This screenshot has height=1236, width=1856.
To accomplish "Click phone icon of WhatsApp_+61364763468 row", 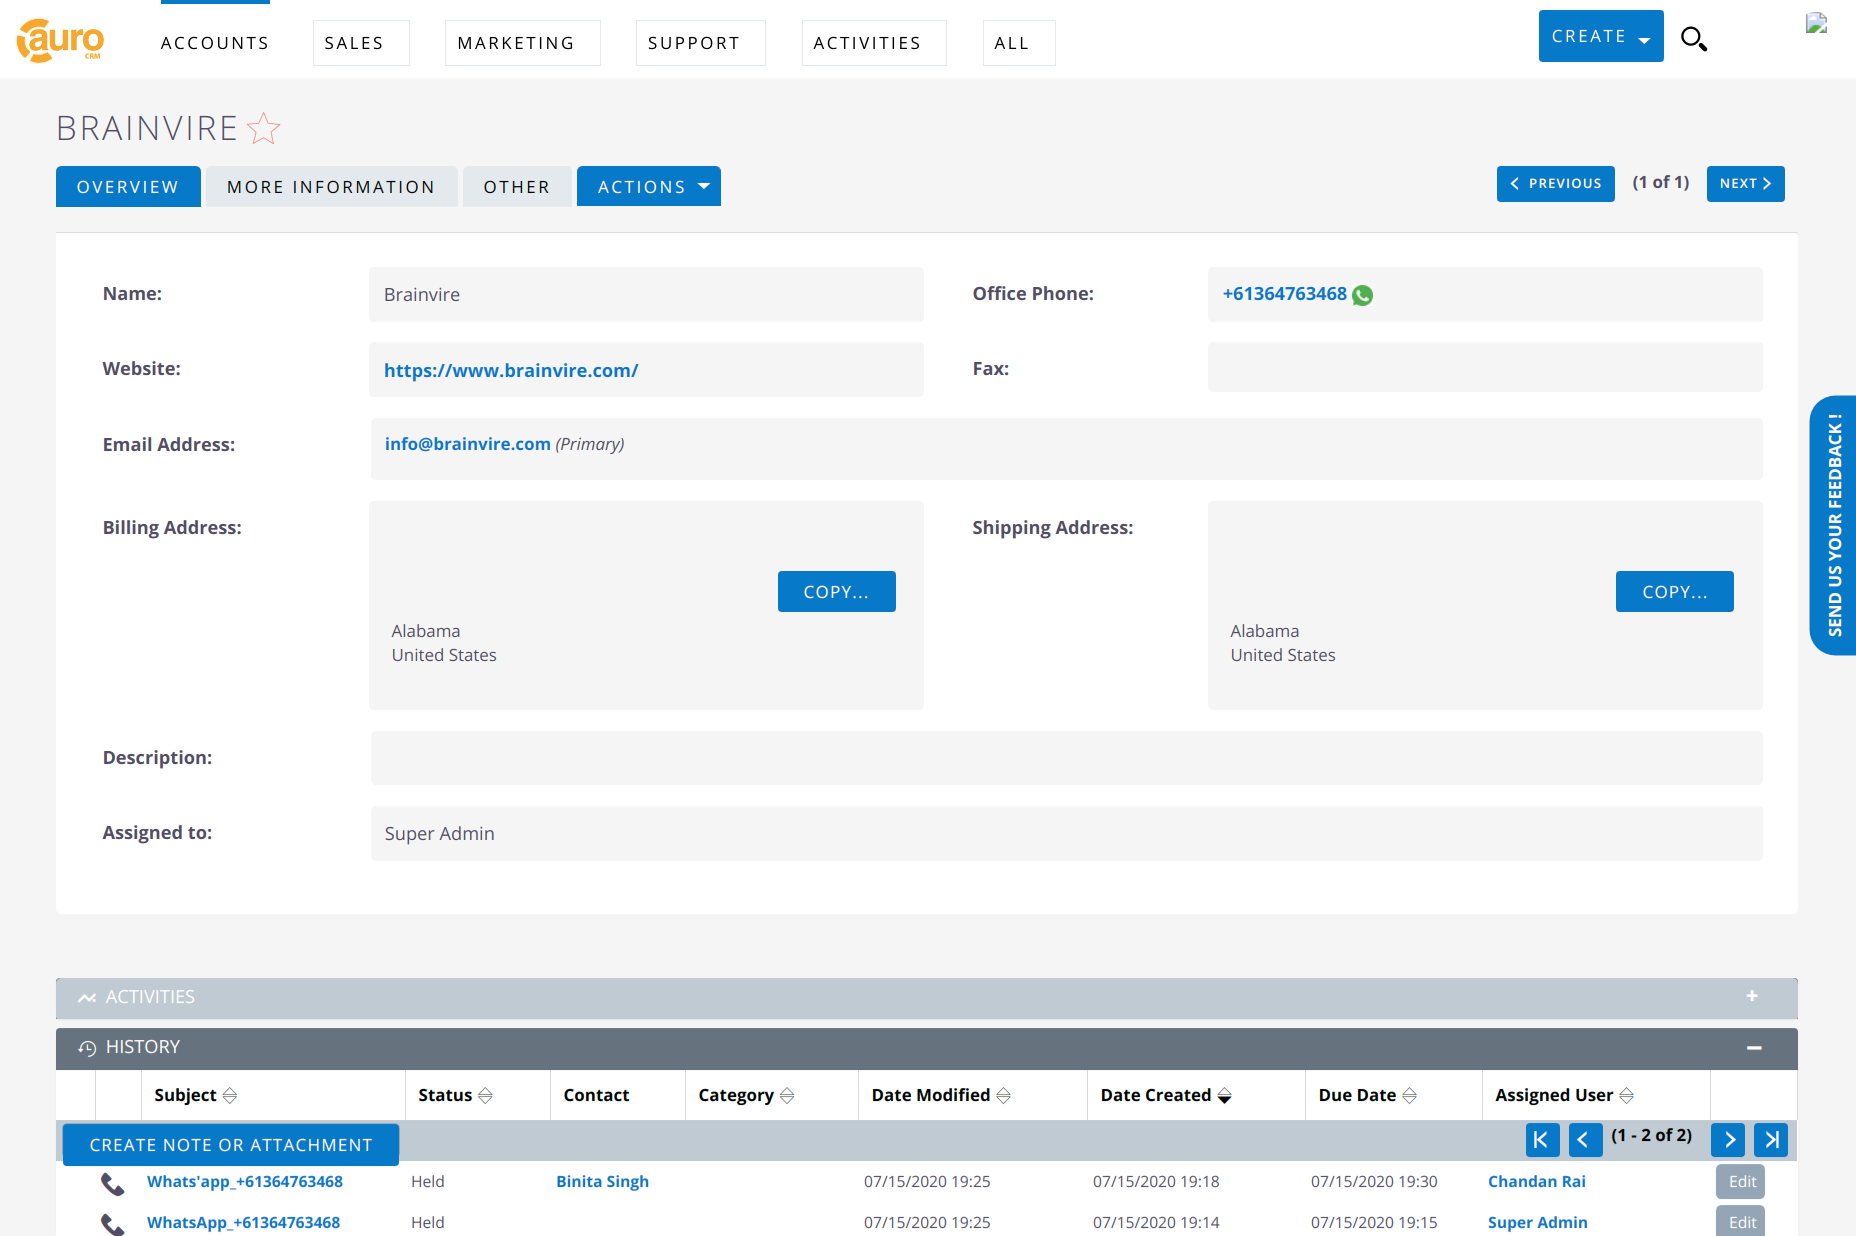I will (x=113, y=1224).
